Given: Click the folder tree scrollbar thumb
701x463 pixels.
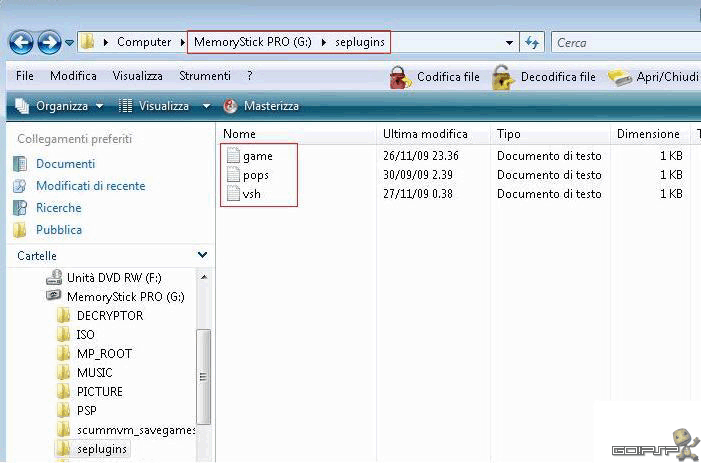Looking at the screenshot, I should pyautogui.click(x=203, y=377).
